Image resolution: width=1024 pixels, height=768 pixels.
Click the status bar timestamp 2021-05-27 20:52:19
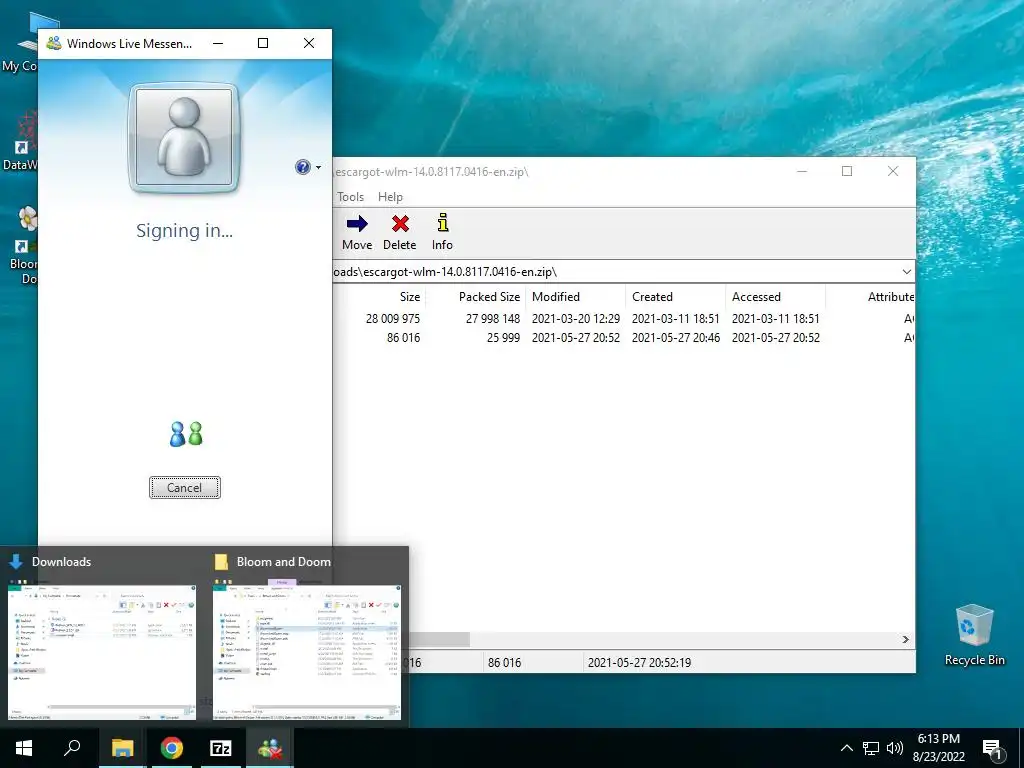pos(639,662)
